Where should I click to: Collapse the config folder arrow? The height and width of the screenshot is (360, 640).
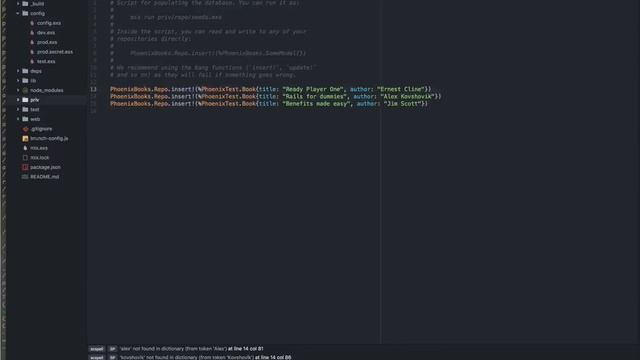click(x=18, y=13)
